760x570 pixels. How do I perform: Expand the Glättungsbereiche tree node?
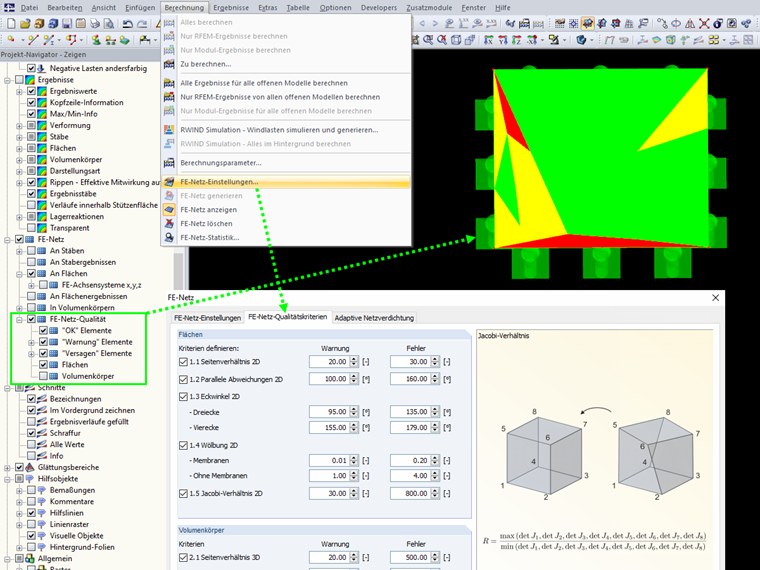pyautogui.click(x=7, y=468)
